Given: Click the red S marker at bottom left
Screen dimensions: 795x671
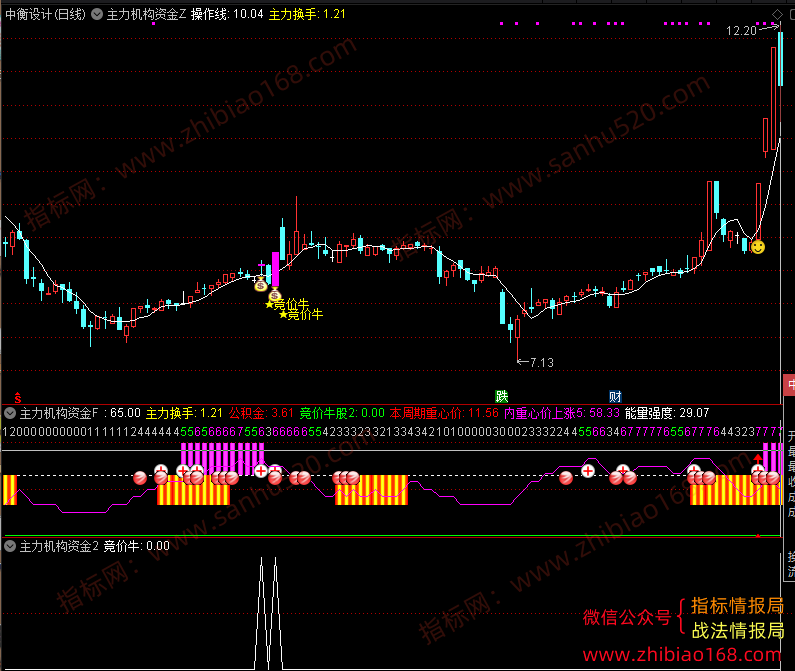Looking at the screenshot, I should [x=18, y=398].
